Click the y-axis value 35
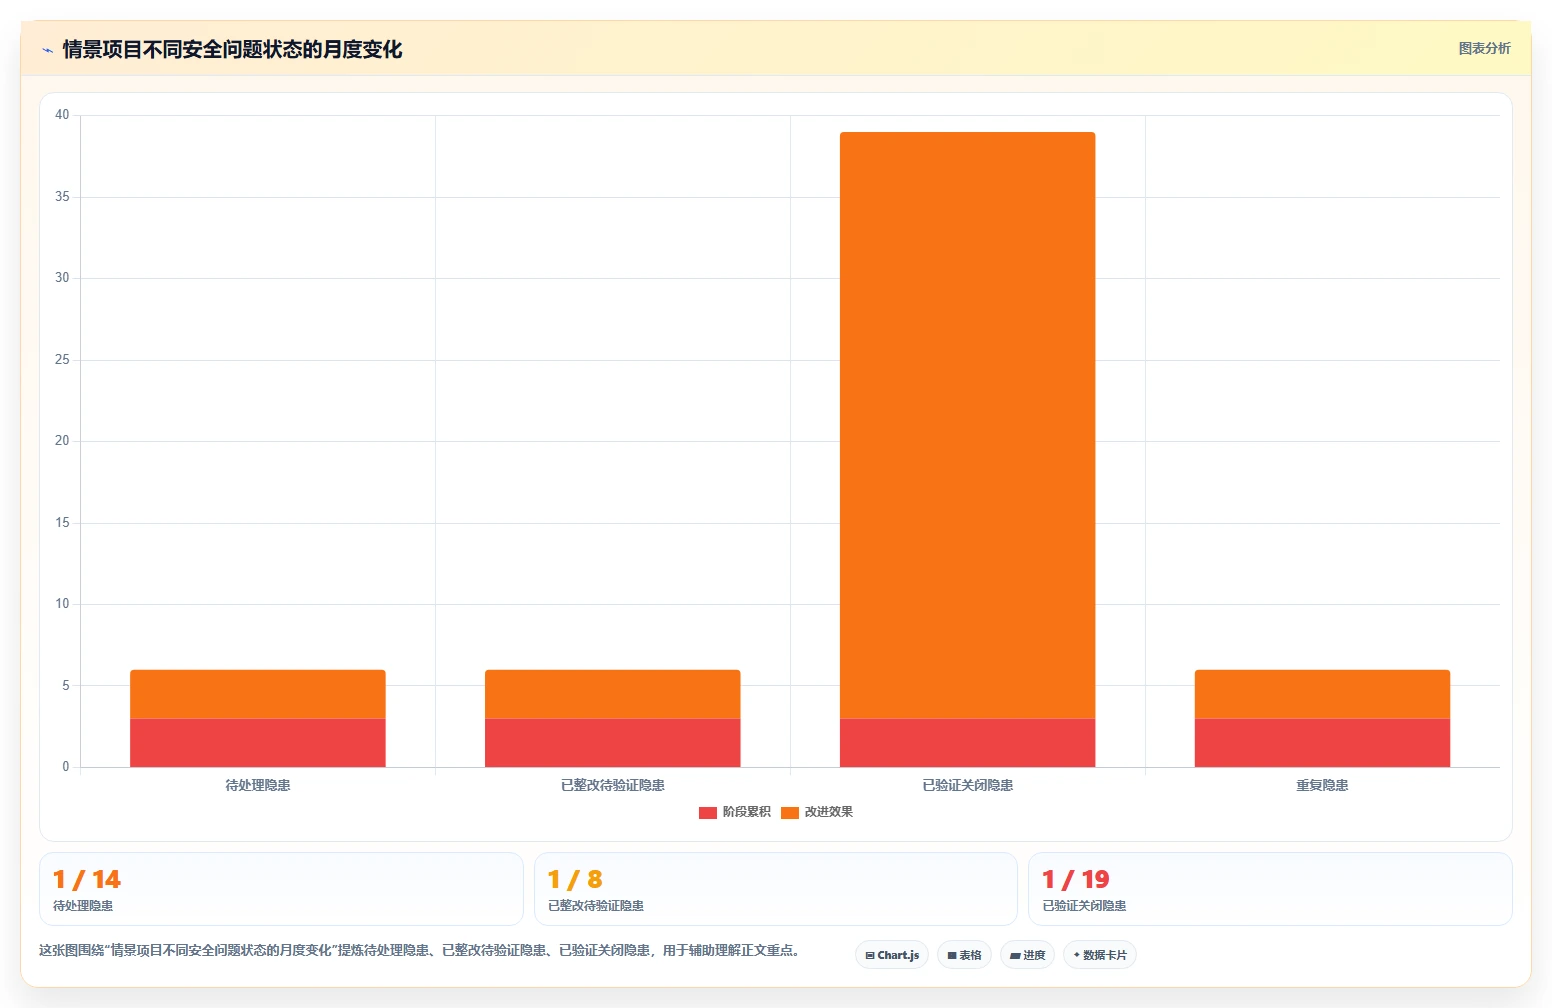The height and width of the screenshot is (1008, 1552). pos(62,197)
